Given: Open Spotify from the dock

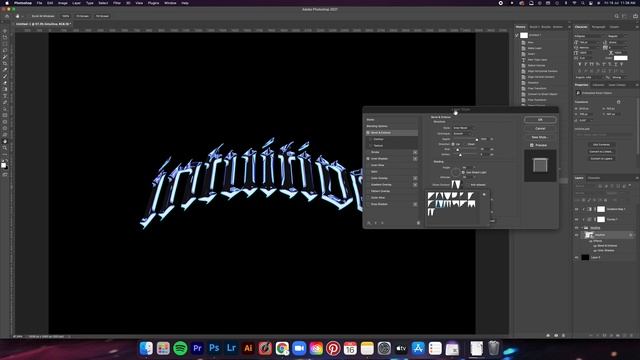Looking at the screenshot, I should pos(180,348).
